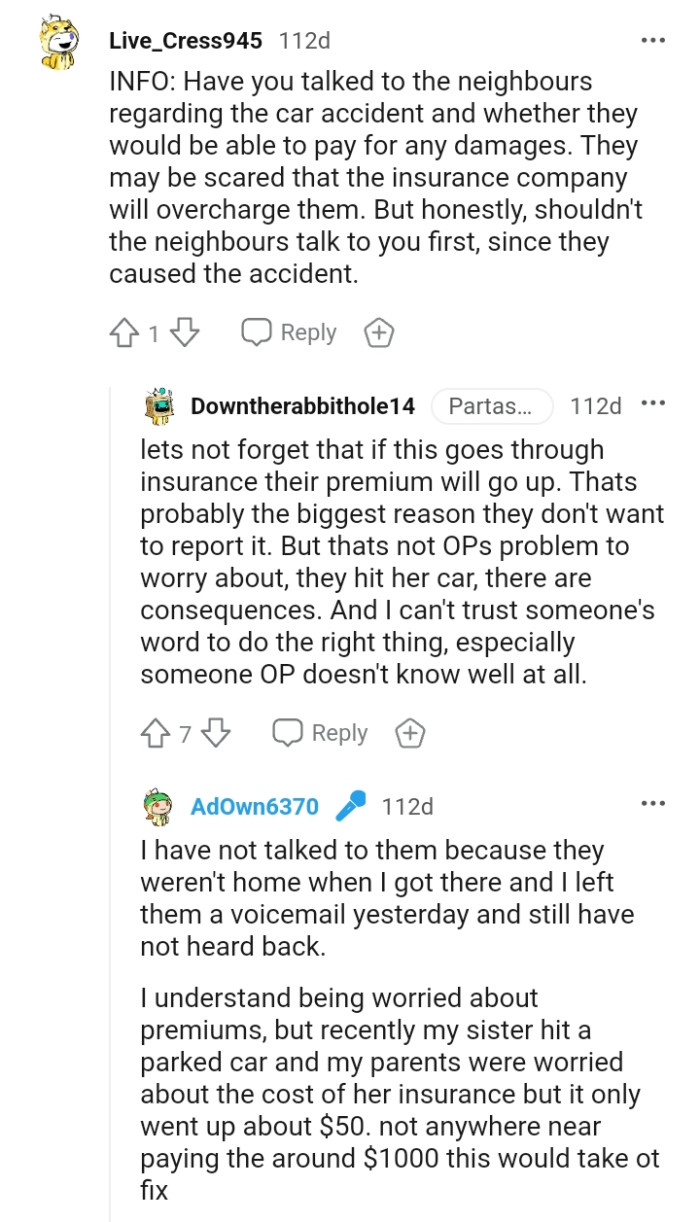Image resolution: width=700 pixels, height=1222 pixels.
Task: Upvote Live_Cress945's comment
Action: (x=124, y=332)
